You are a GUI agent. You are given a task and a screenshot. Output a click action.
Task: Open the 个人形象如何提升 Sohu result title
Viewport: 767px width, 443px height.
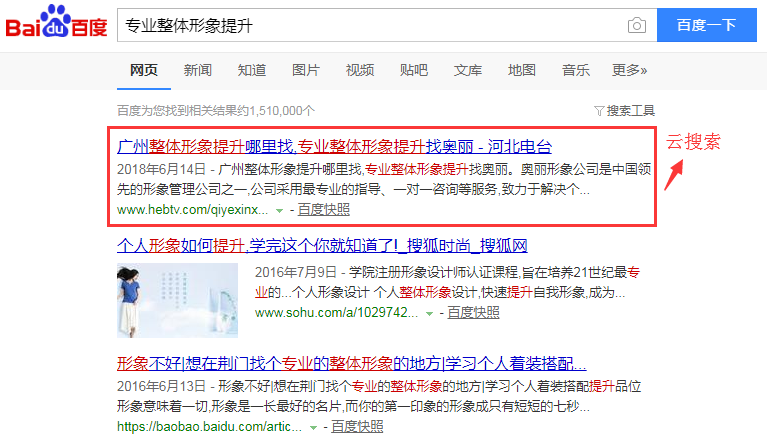[322, 245]
